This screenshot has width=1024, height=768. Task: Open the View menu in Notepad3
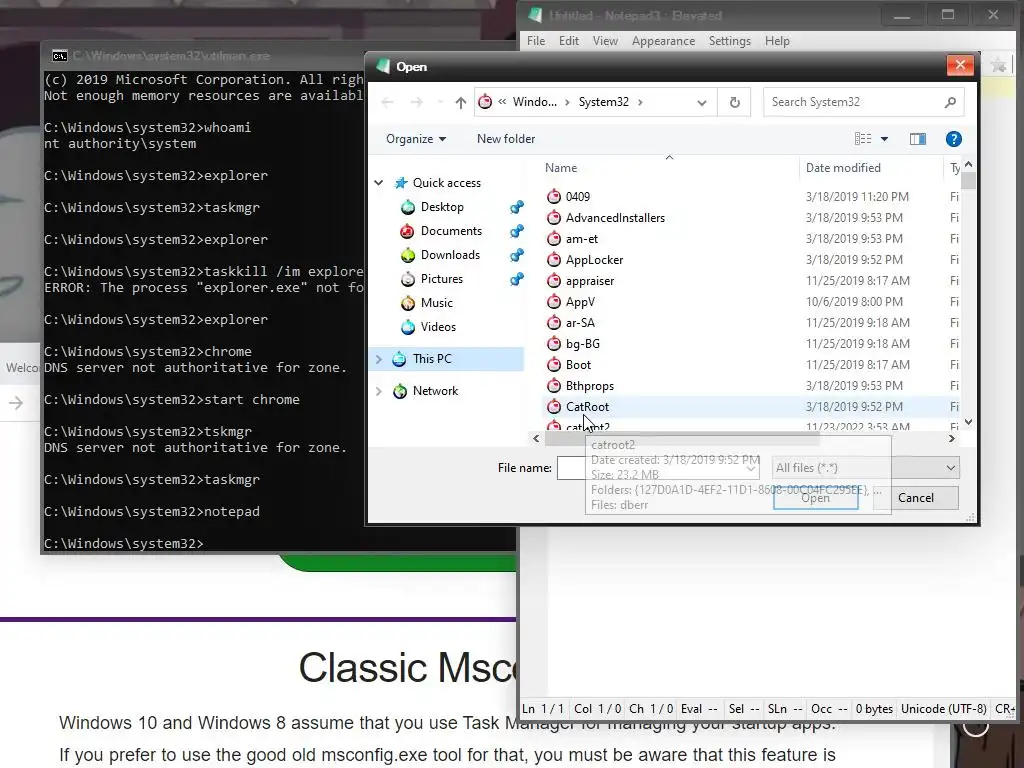[605, 41]
